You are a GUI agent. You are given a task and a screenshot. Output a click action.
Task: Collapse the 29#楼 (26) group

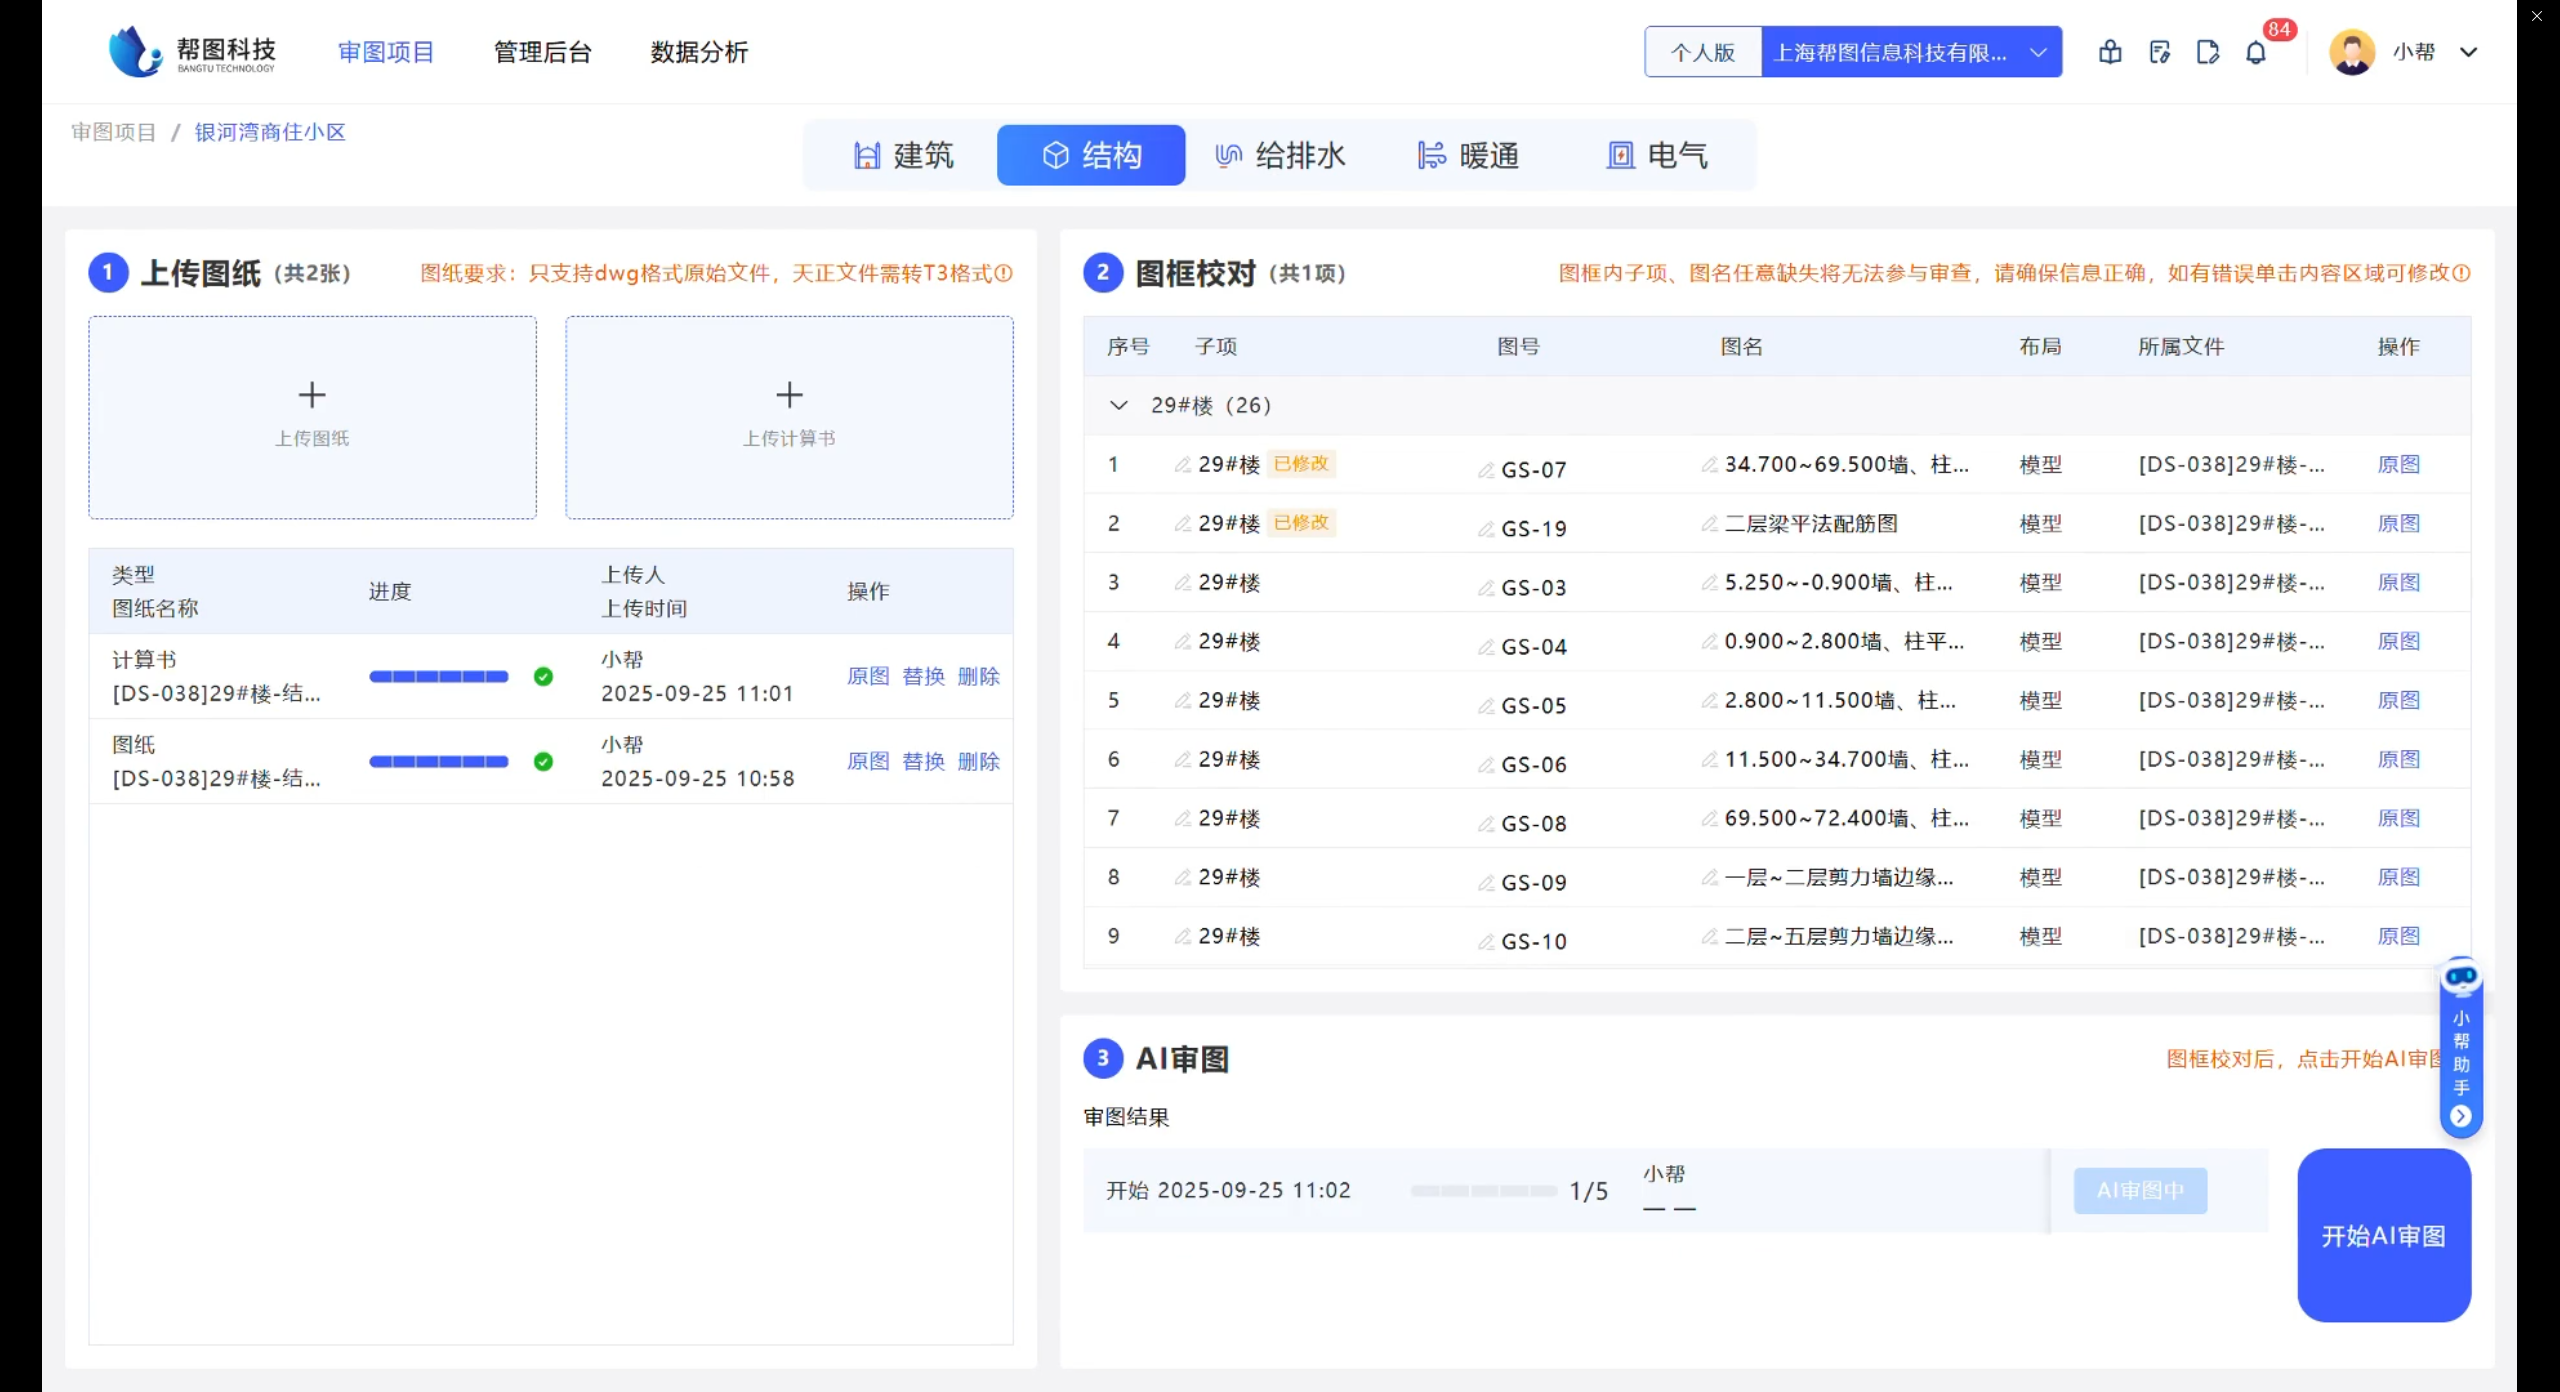point(1119,406)
